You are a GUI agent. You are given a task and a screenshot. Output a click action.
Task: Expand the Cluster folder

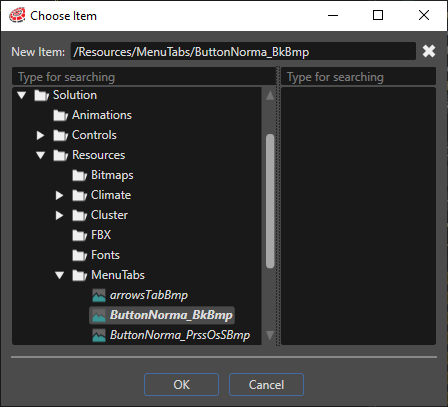coord(59,215)
